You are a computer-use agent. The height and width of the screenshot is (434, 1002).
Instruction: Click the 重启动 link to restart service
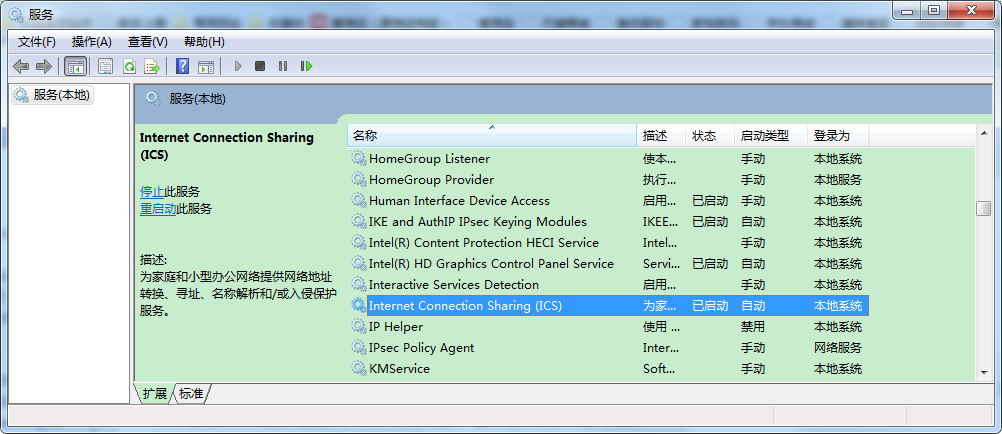(158, 209)
